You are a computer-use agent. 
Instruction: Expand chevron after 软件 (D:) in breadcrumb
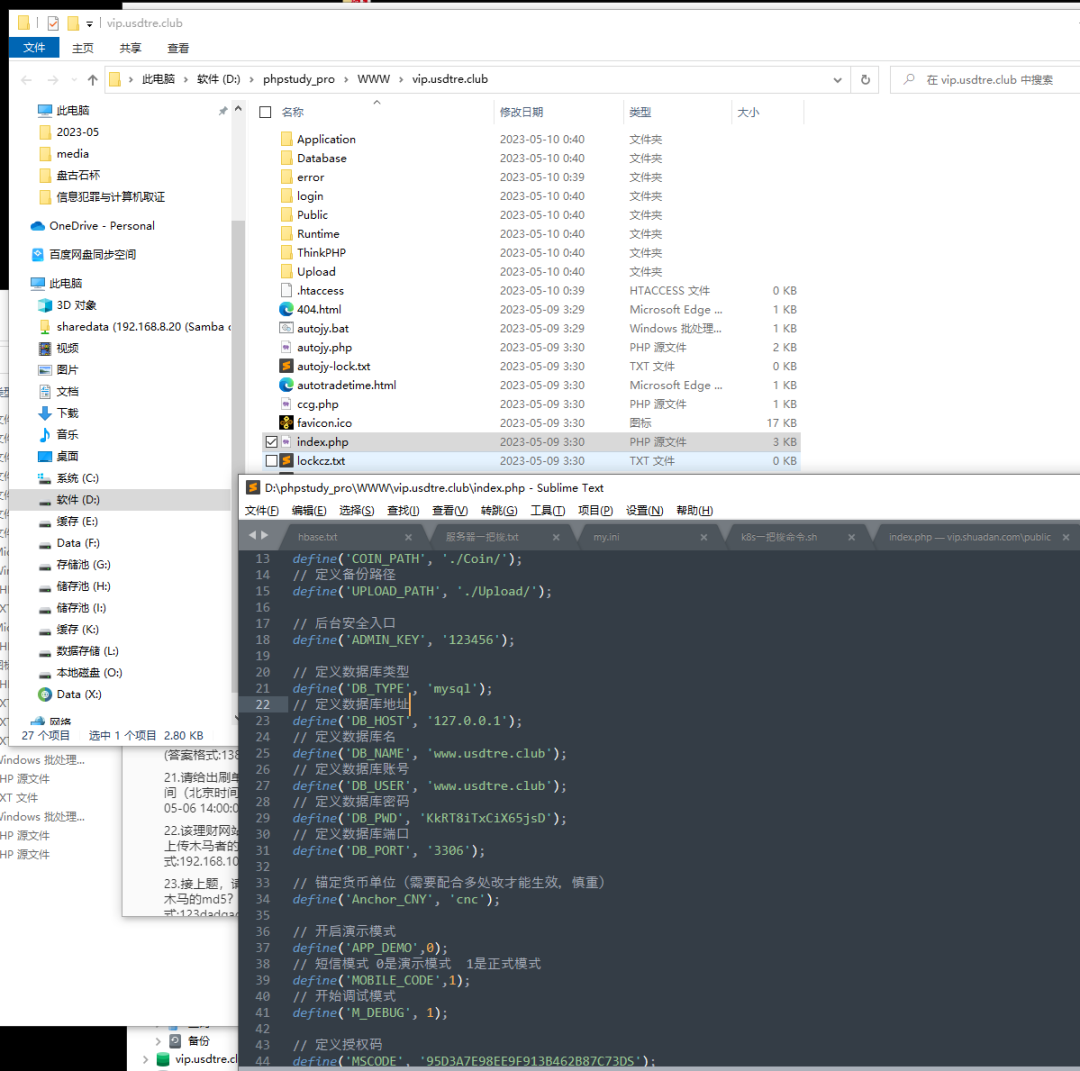(x=251, y=80)
